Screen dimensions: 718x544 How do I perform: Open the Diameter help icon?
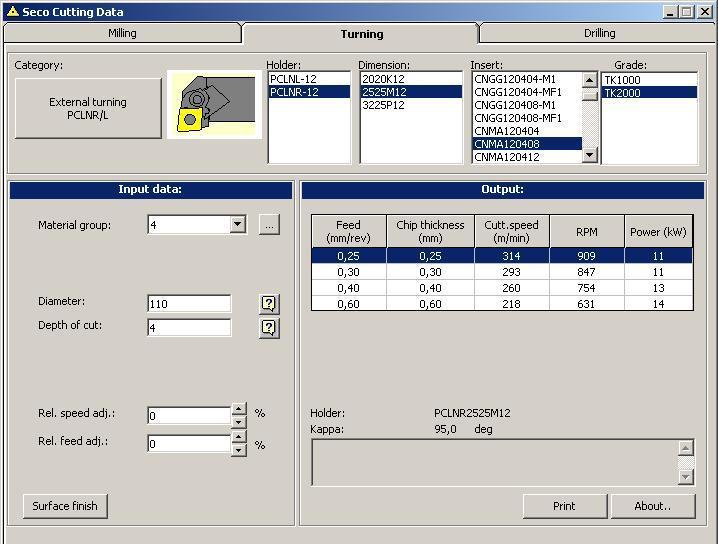269,304
